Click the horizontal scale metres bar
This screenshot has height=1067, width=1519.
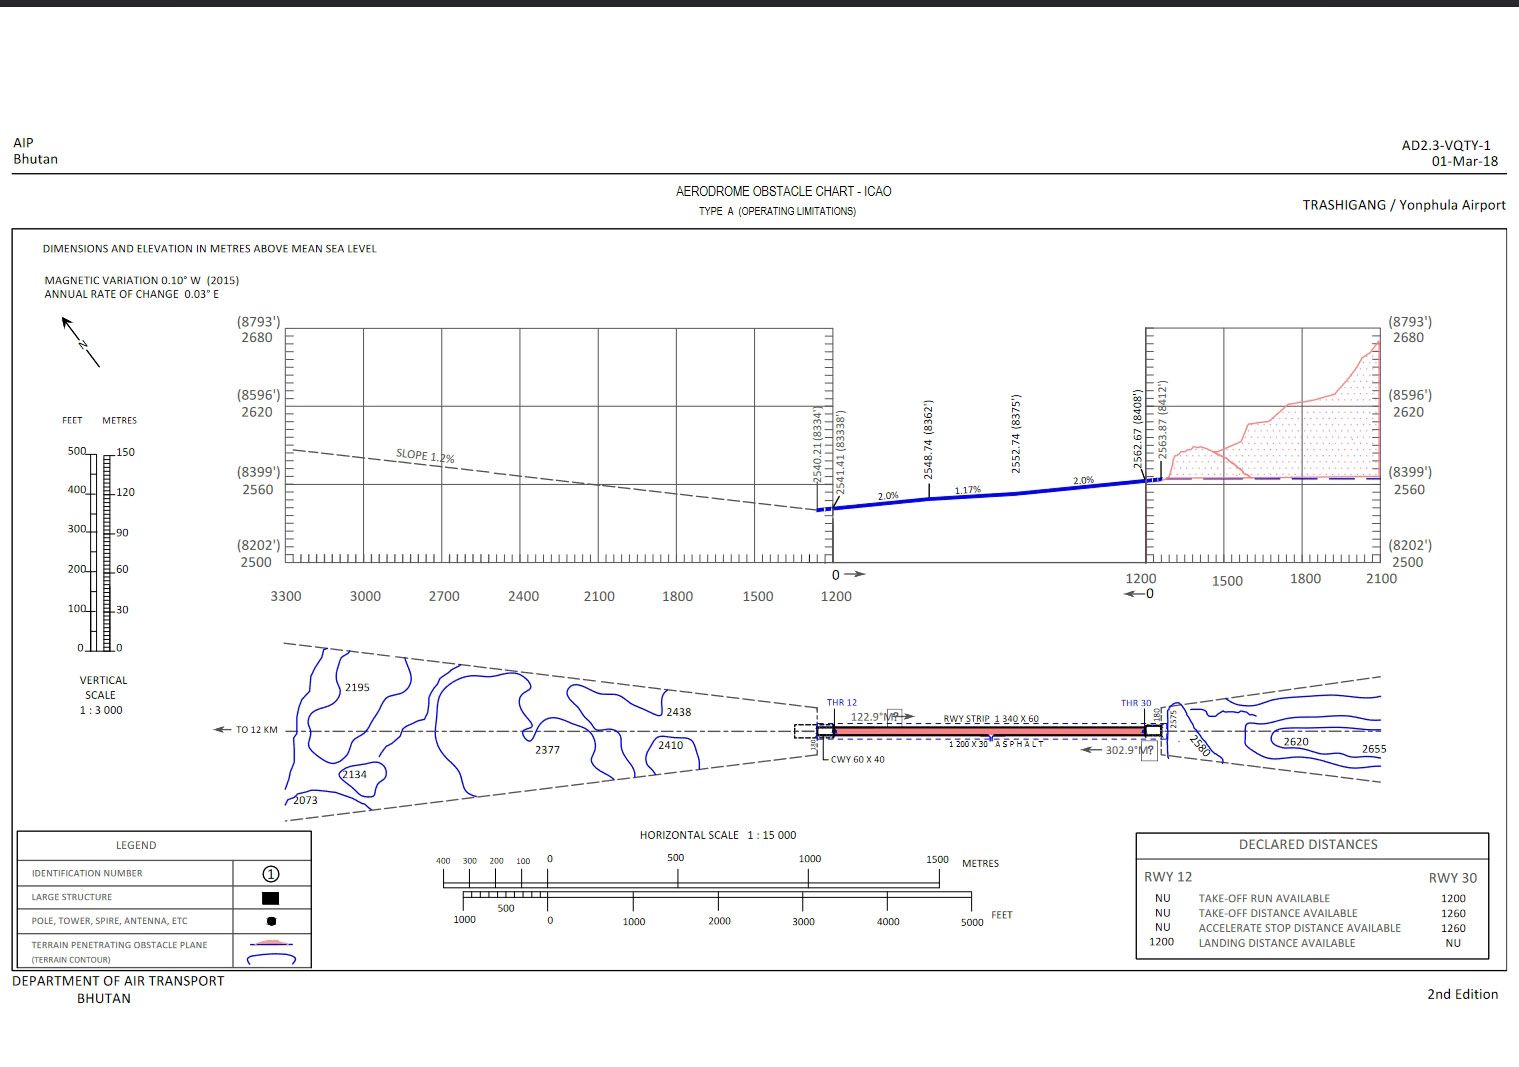690,879
